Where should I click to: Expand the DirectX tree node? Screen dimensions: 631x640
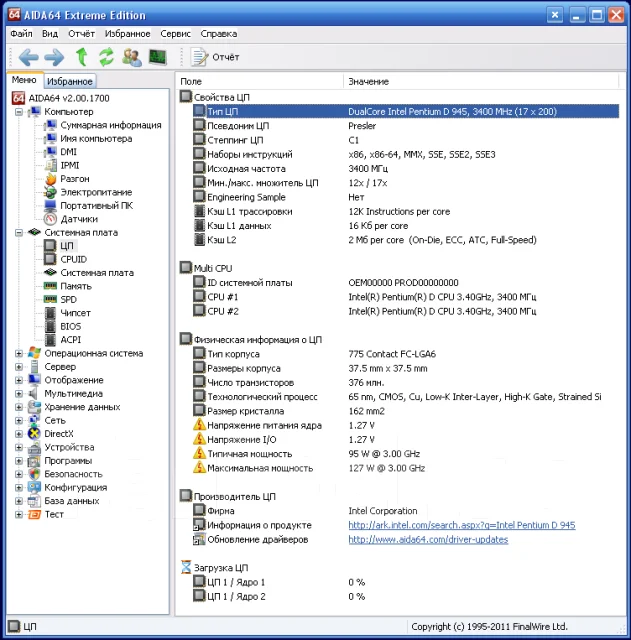click(19, 434)
